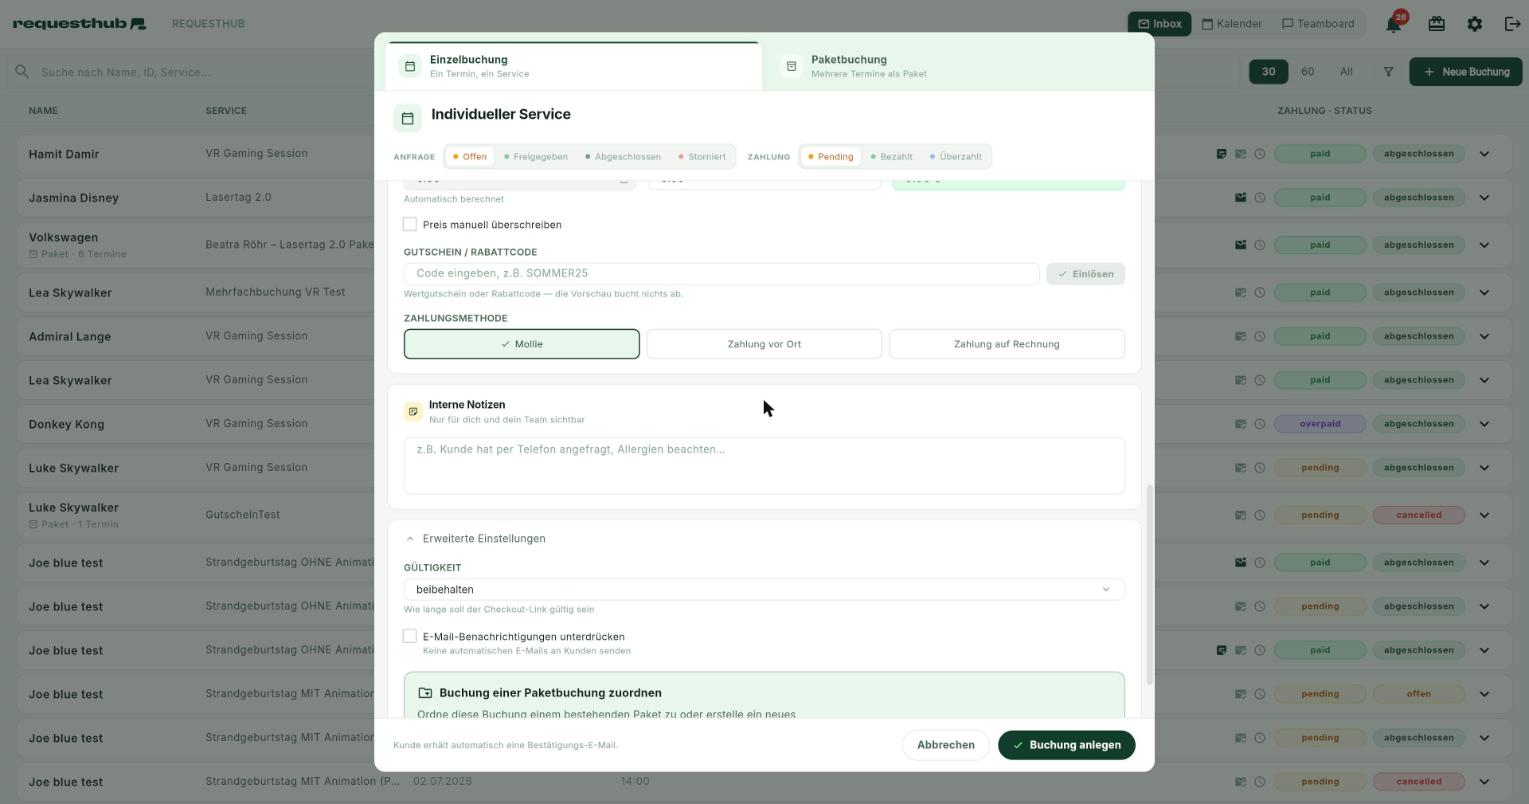Click the Individueller Service calendar icon

click(x=407, y=118)
